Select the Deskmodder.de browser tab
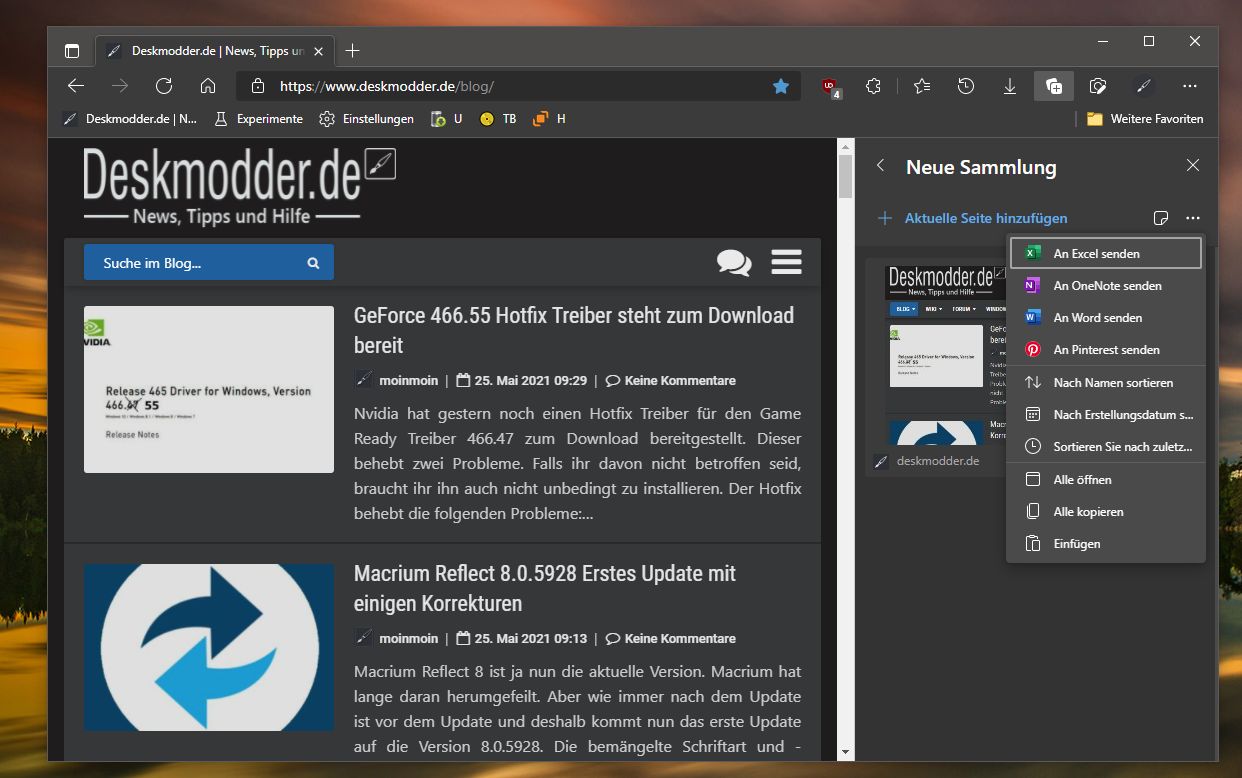 (215, 51)
